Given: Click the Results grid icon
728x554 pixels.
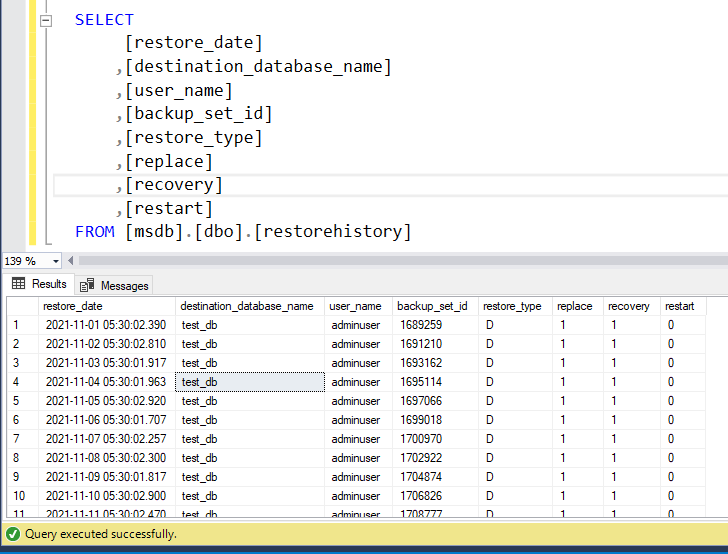Looking at the screenshot, I should (x=19, y=283).
